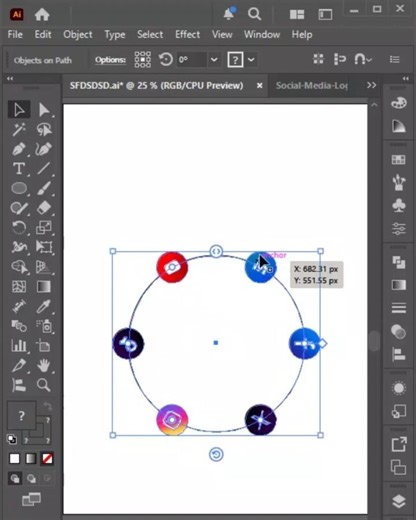Select the Gradient tool
Image resolution: width=416 pixels, height=520 pixels.
coord(44,286)
